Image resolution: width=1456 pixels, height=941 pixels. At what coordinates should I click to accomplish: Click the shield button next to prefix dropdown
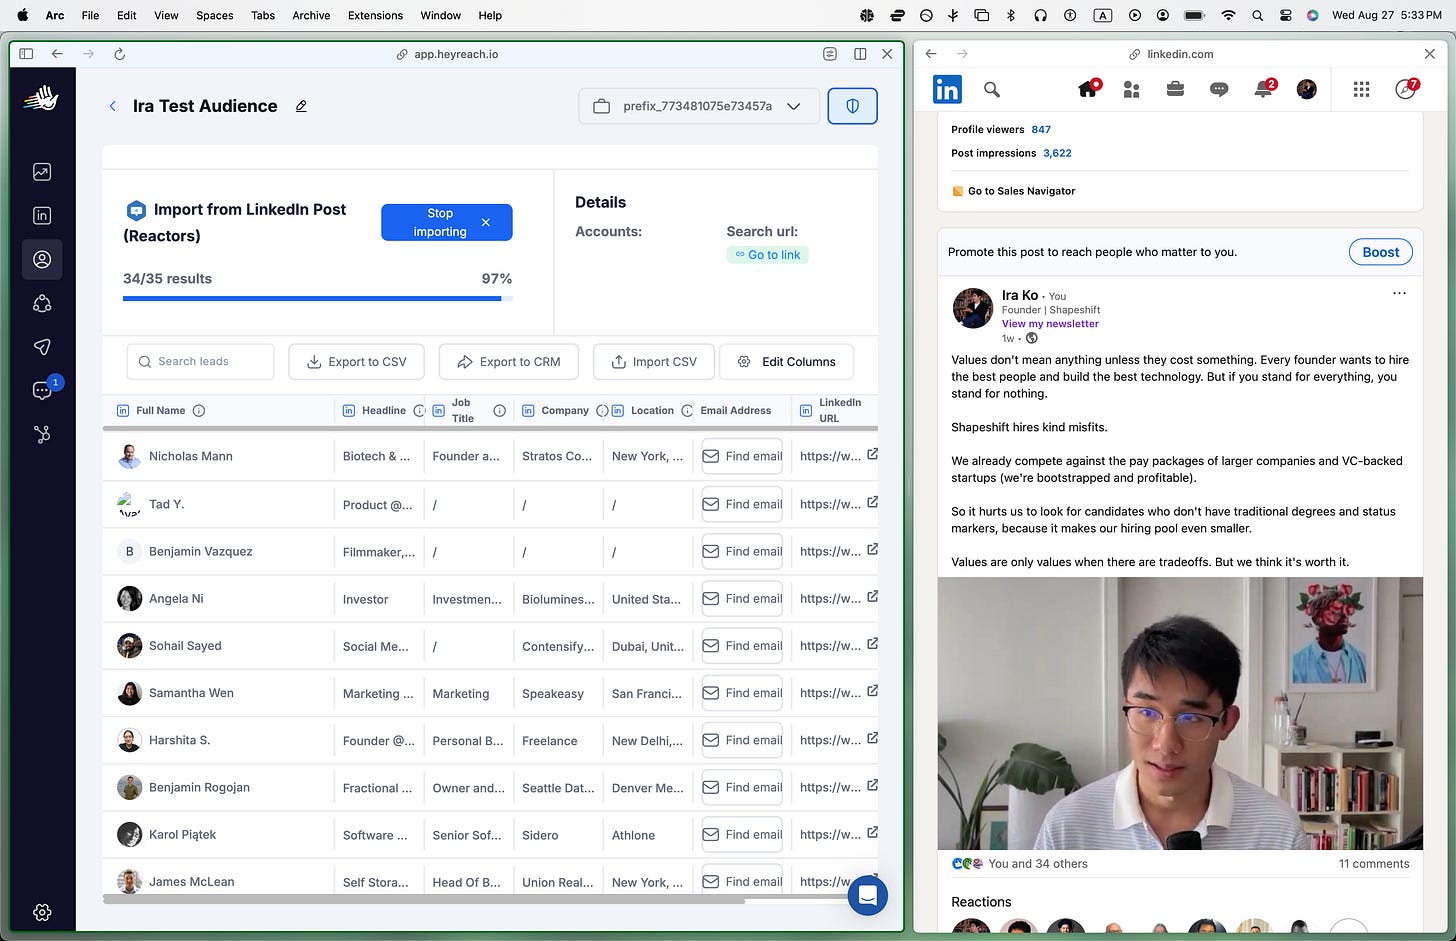click(853, 106)
